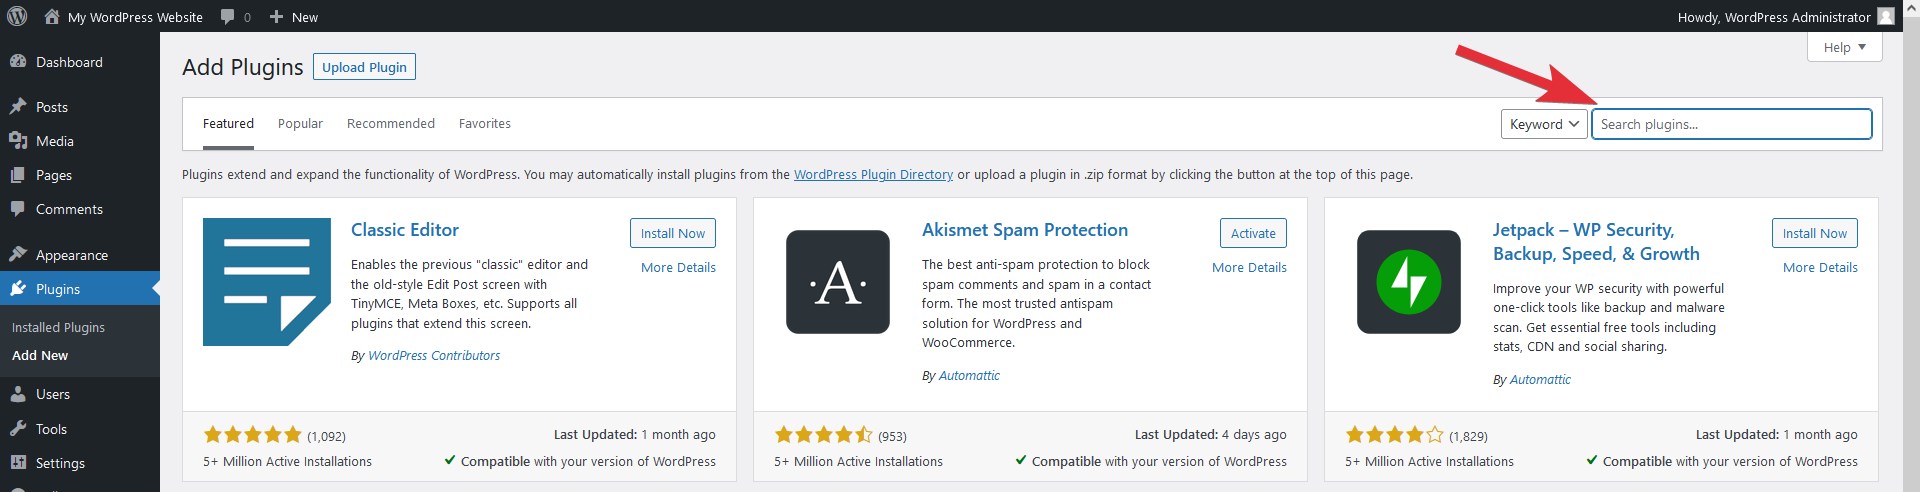The image size is (1920, 492).
Task: Click the Dashboard gauge icon in sidebar
Action: click(x=18, y=62)
